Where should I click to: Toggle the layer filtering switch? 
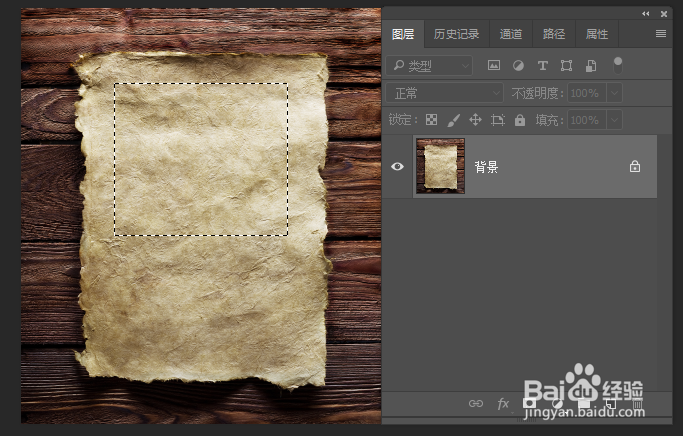618,65
